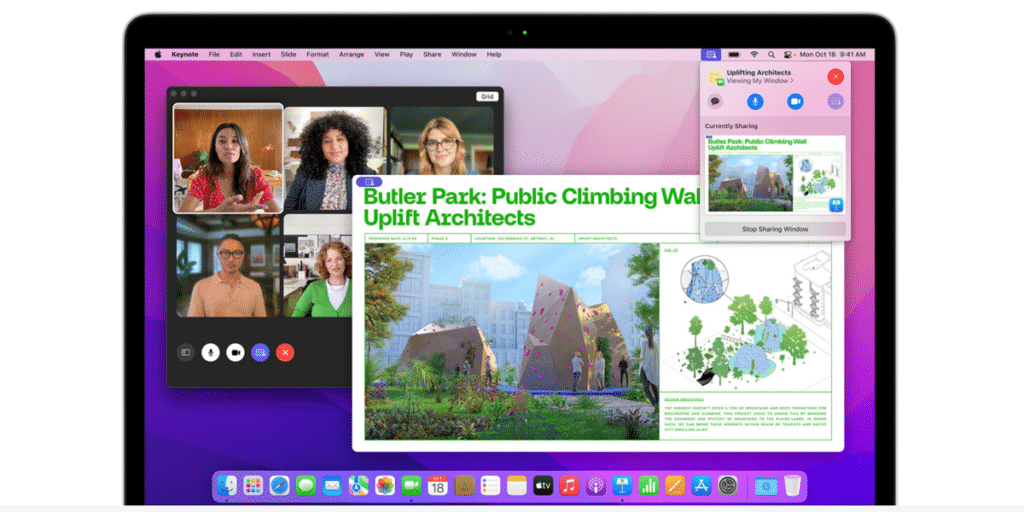The image size is (1024, 512).
Task: Open Spotlight search in menu bar
Action: click(771, 55)
